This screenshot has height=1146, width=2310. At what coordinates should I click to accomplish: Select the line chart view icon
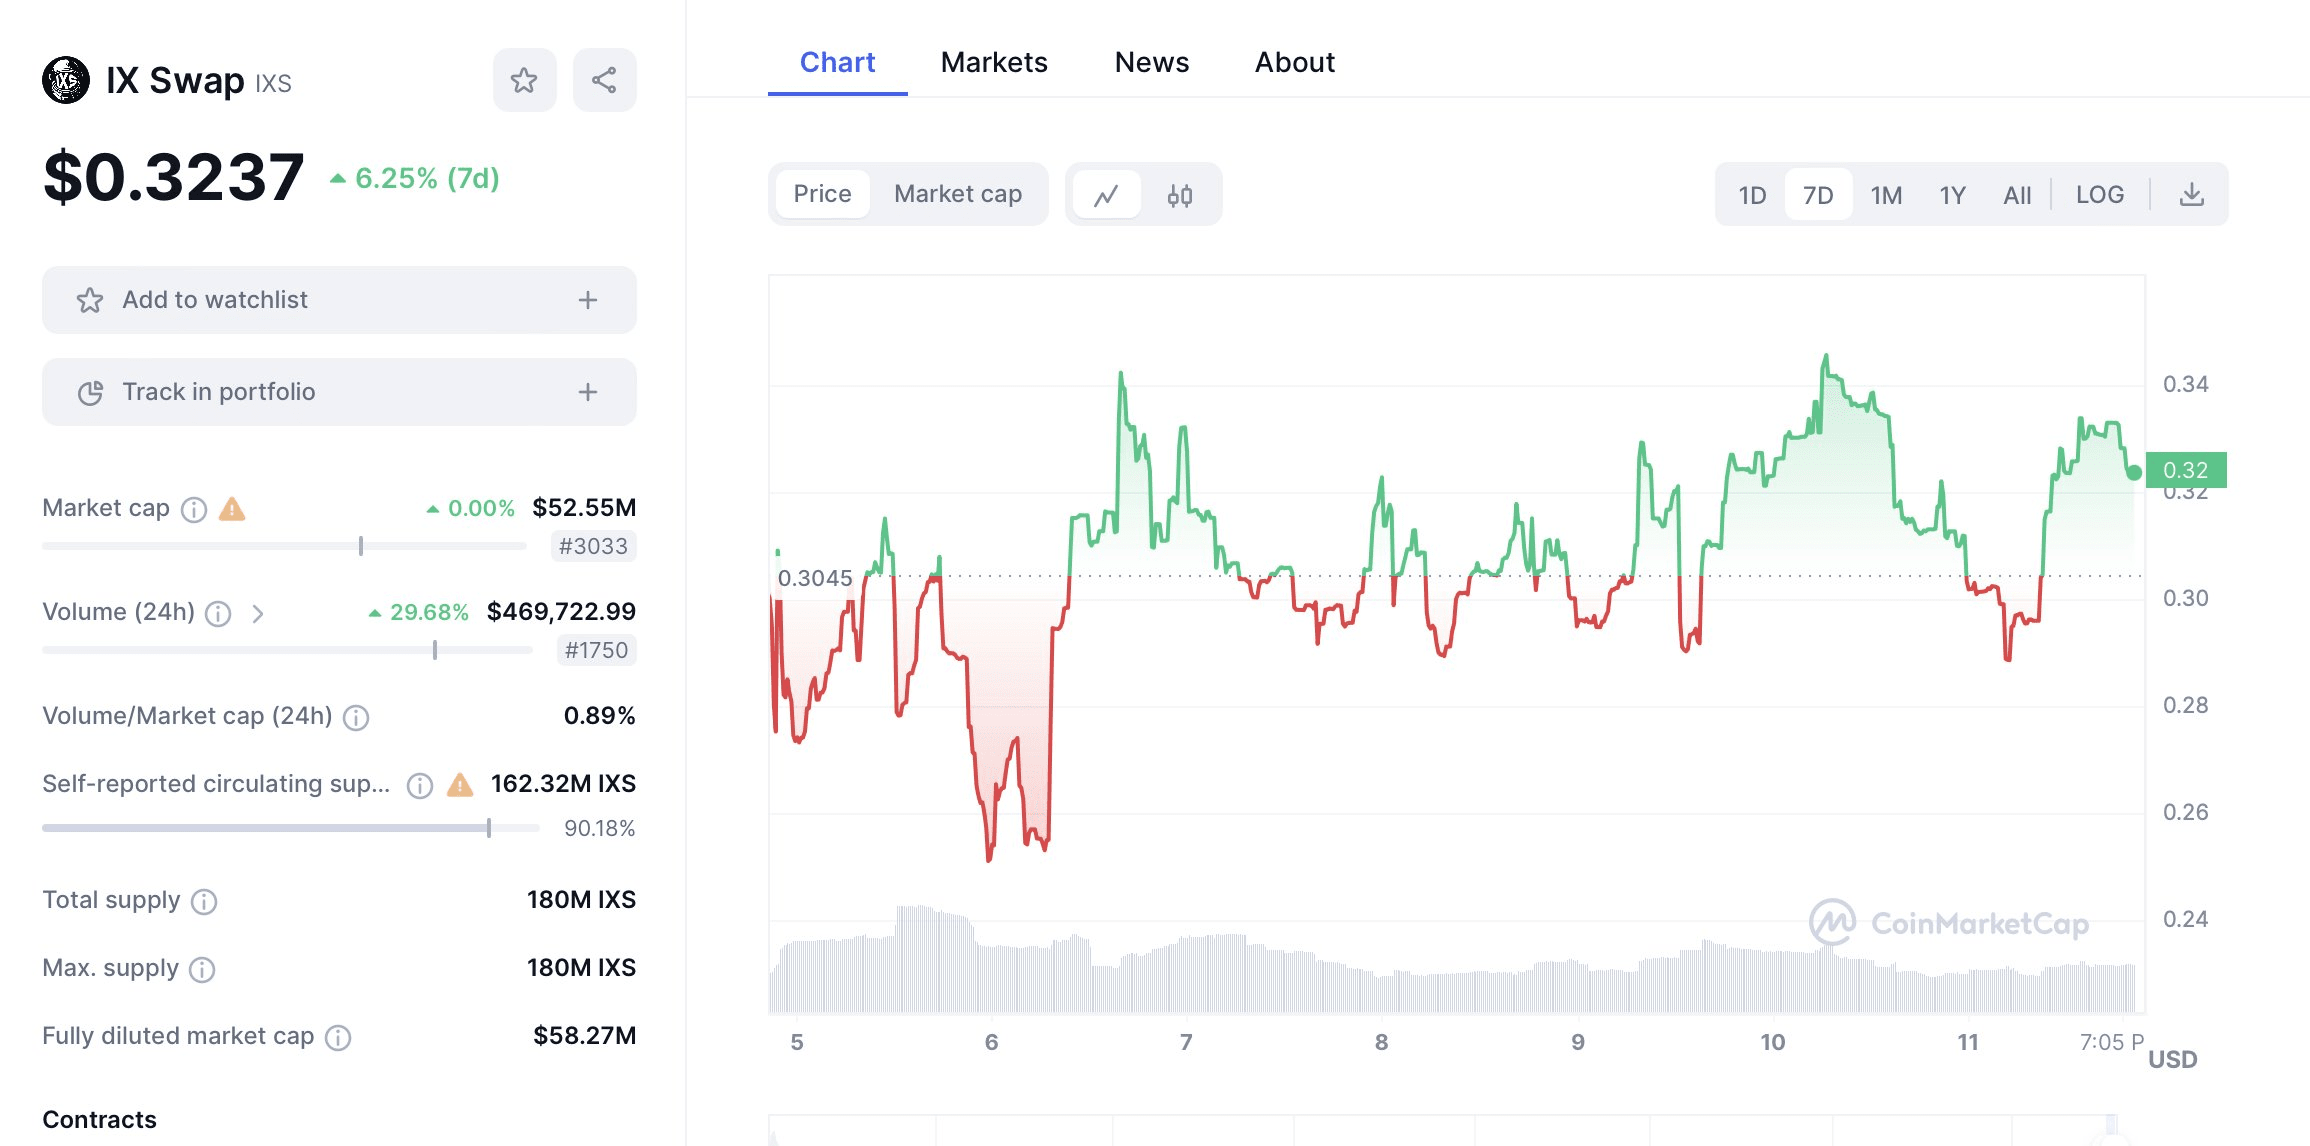(x=1106, y=195)
